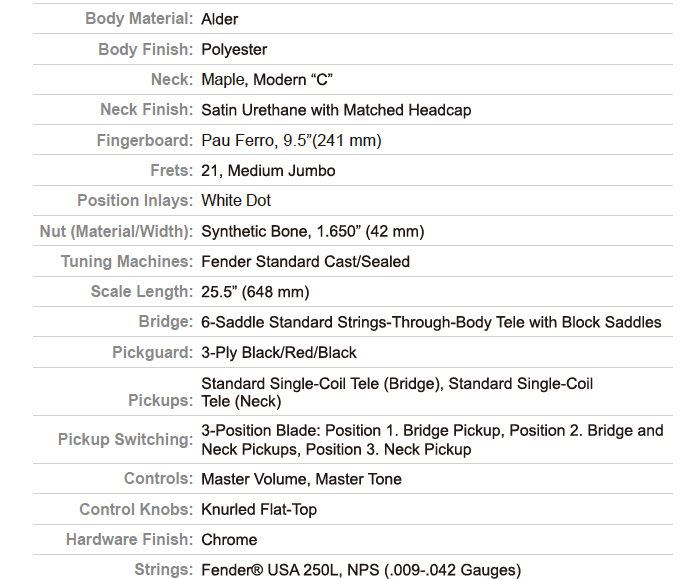
Task: Select the White Dot inlay value
Action: tap(236, 200)
